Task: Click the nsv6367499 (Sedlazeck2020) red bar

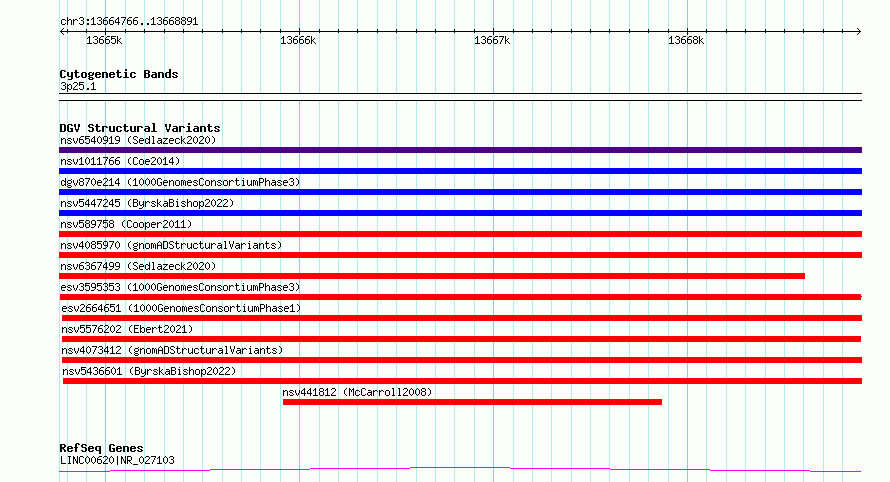Action: (x=432, y=276)
